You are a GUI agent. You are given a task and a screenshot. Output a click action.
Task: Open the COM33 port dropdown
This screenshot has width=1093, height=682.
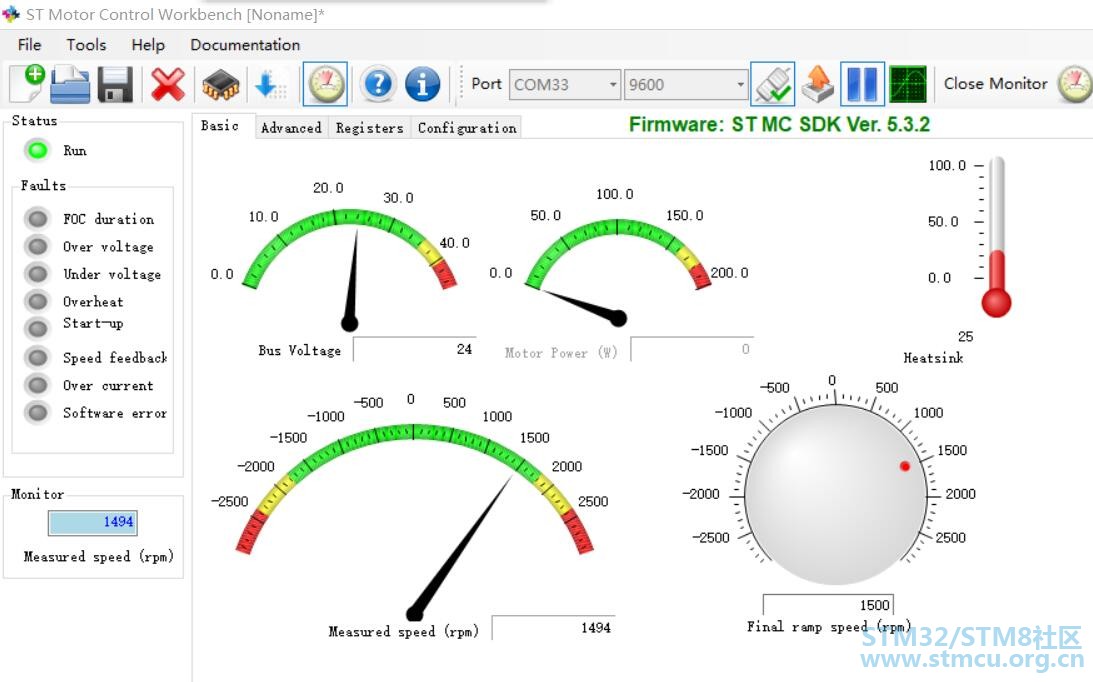coord(565,84)
